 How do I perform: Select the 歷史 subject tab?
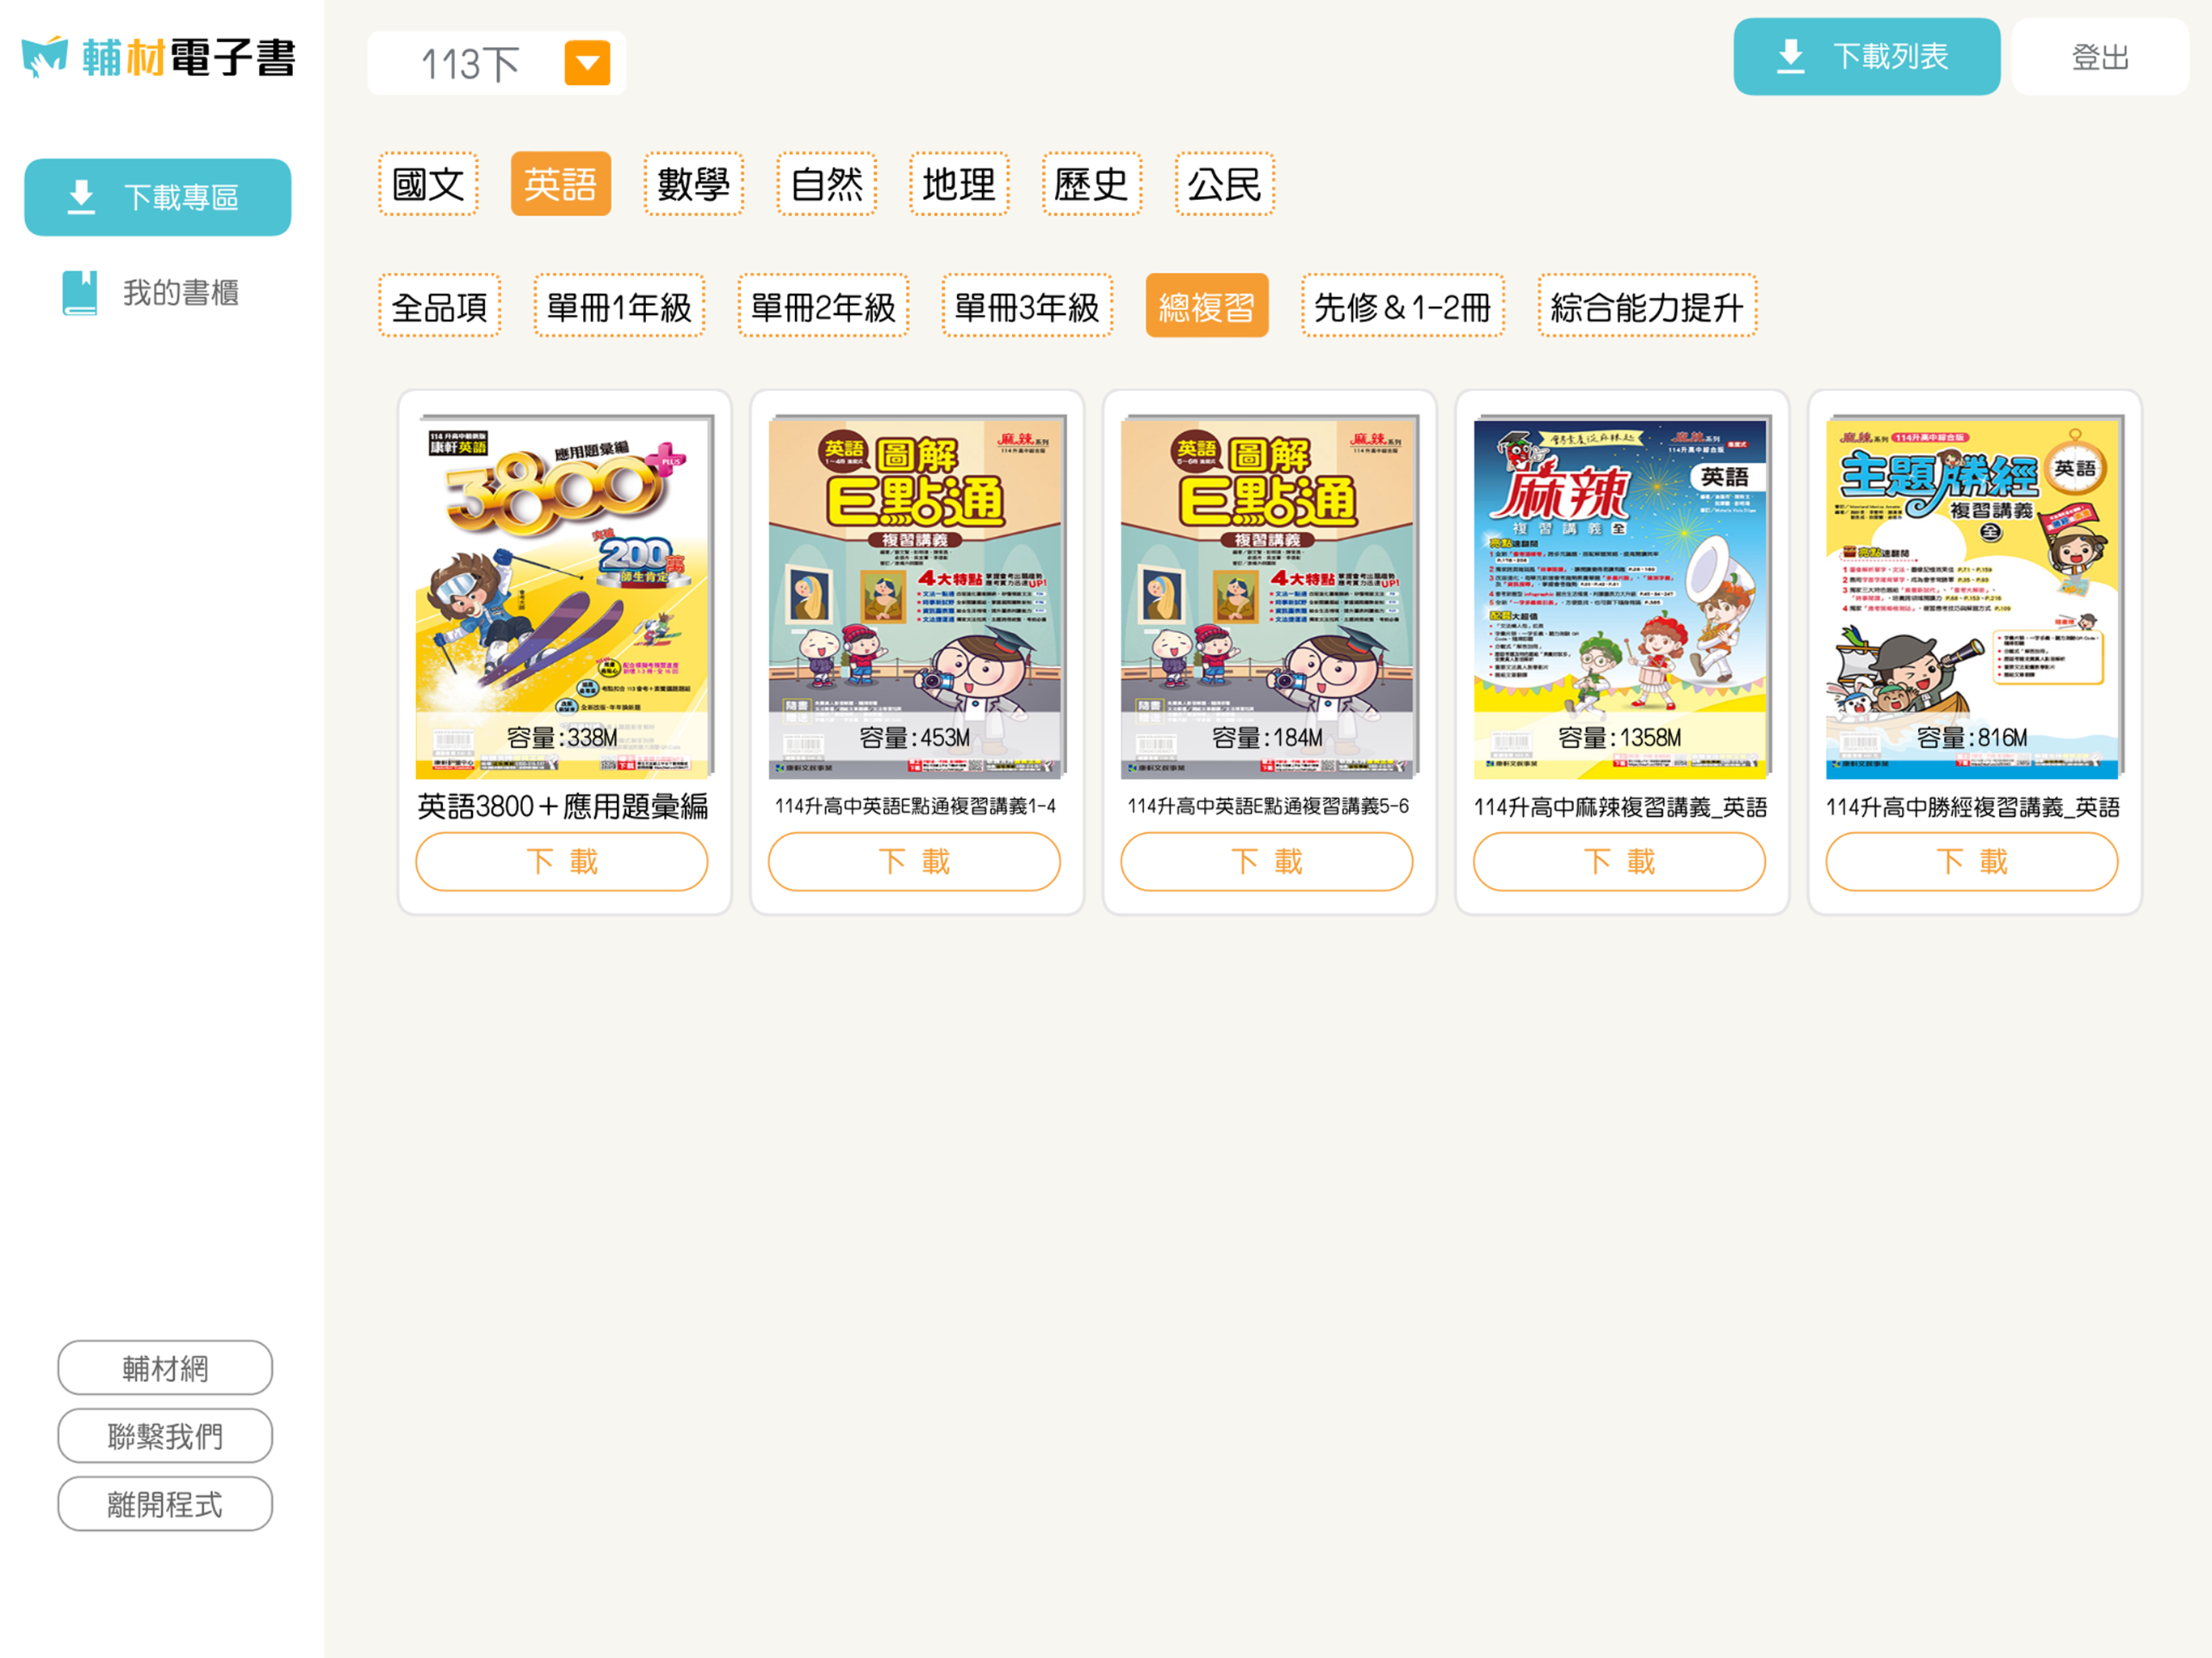[1091, 184]
